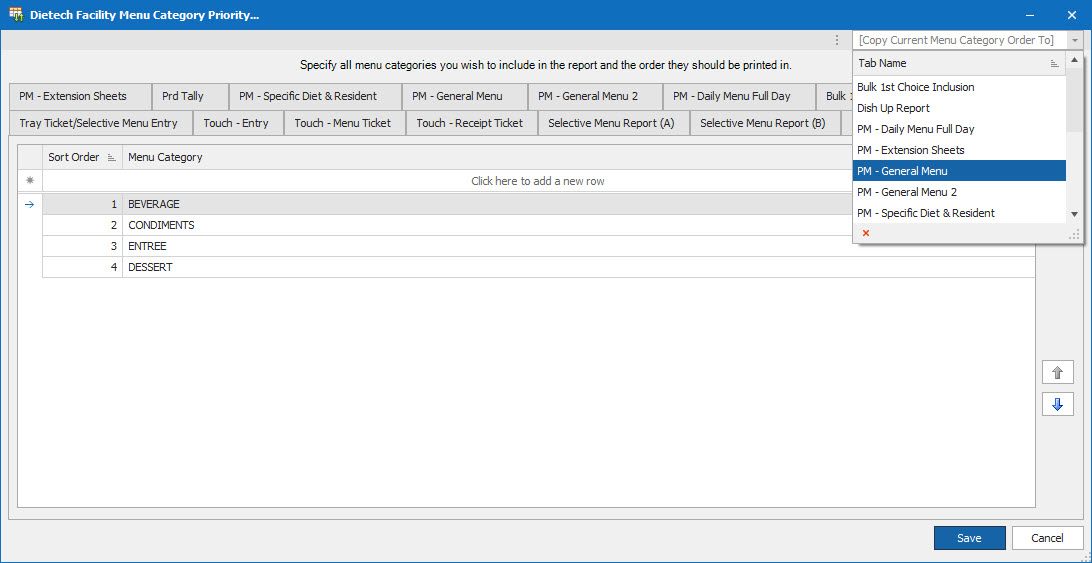Click sort order cell 1 for BEVERAGE

click(82, 205)
